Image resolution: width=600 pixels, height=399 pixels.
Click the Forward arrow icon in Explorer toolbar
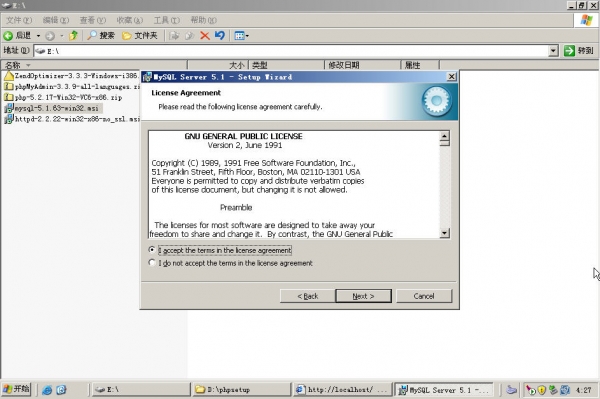click(x=50, y=36)
